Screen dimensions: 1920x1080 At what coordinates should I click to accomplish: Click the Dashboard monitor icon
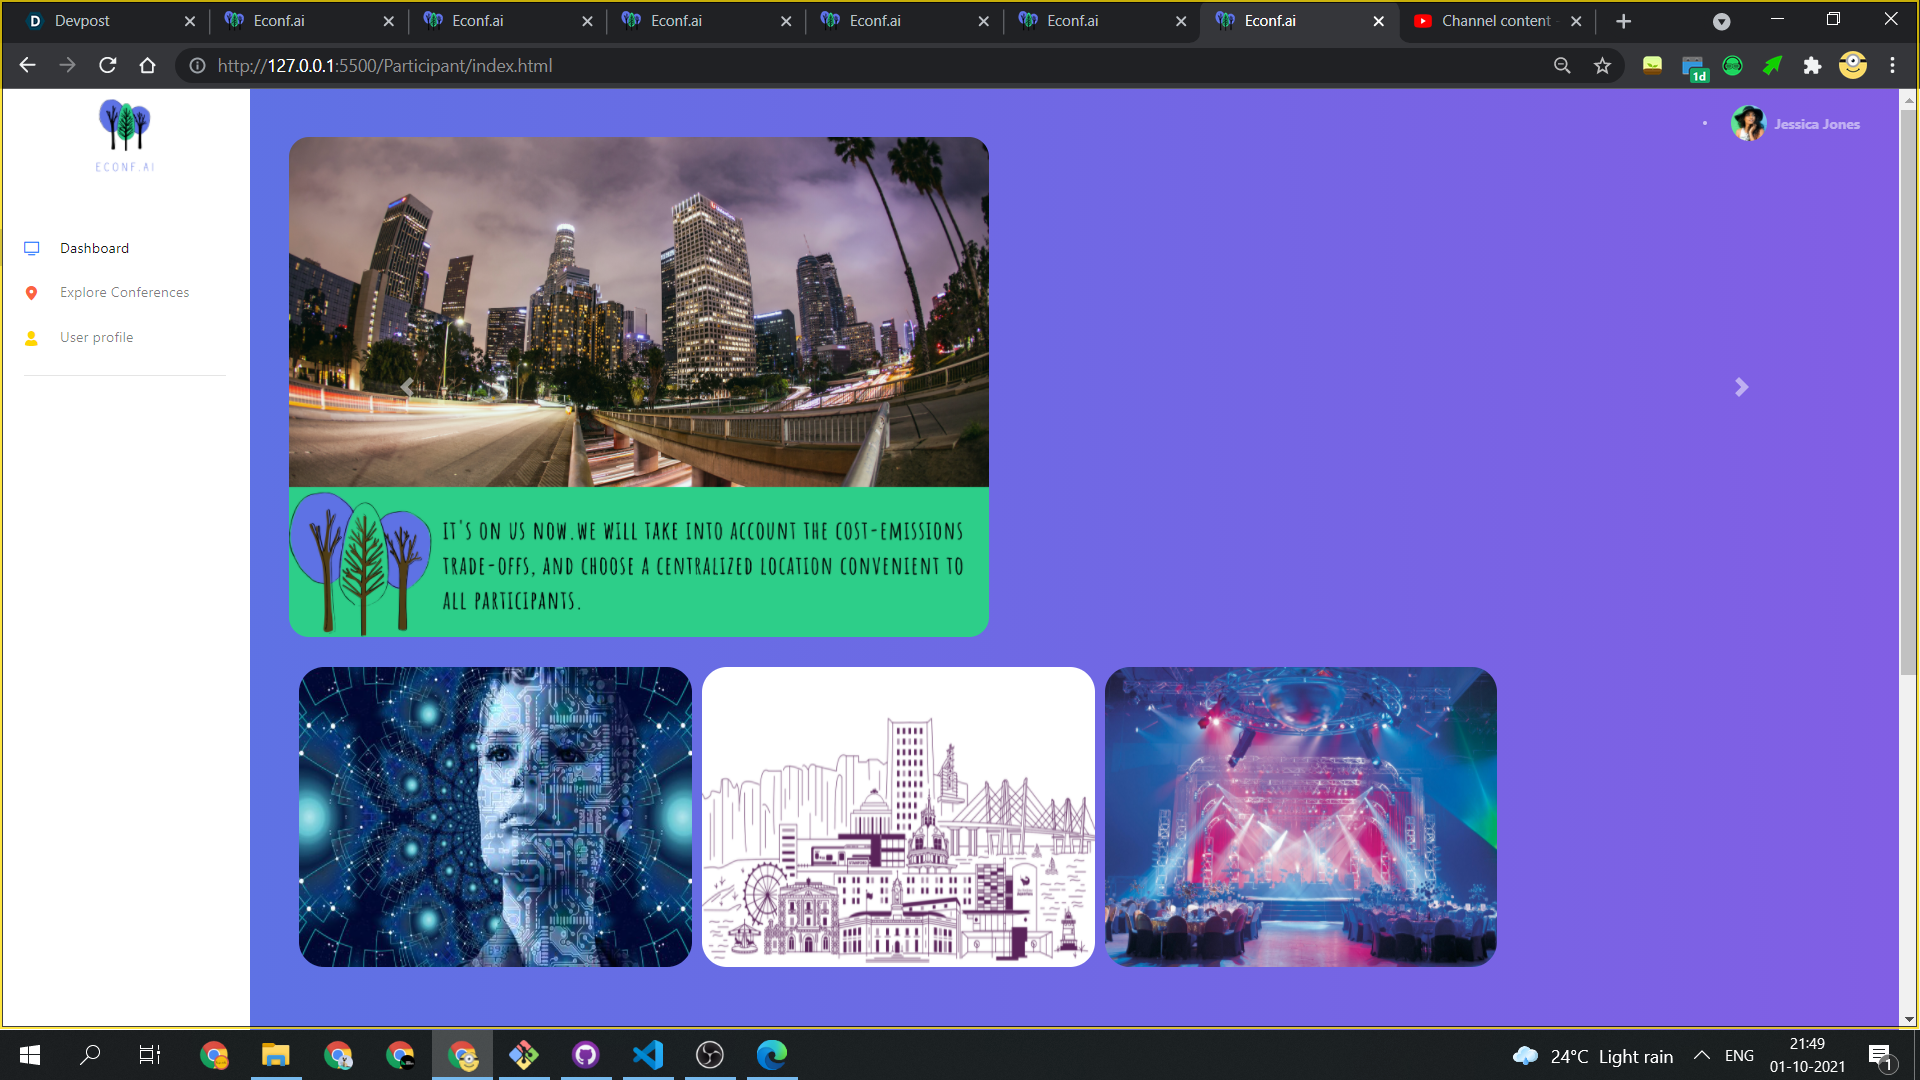(32, 248)
